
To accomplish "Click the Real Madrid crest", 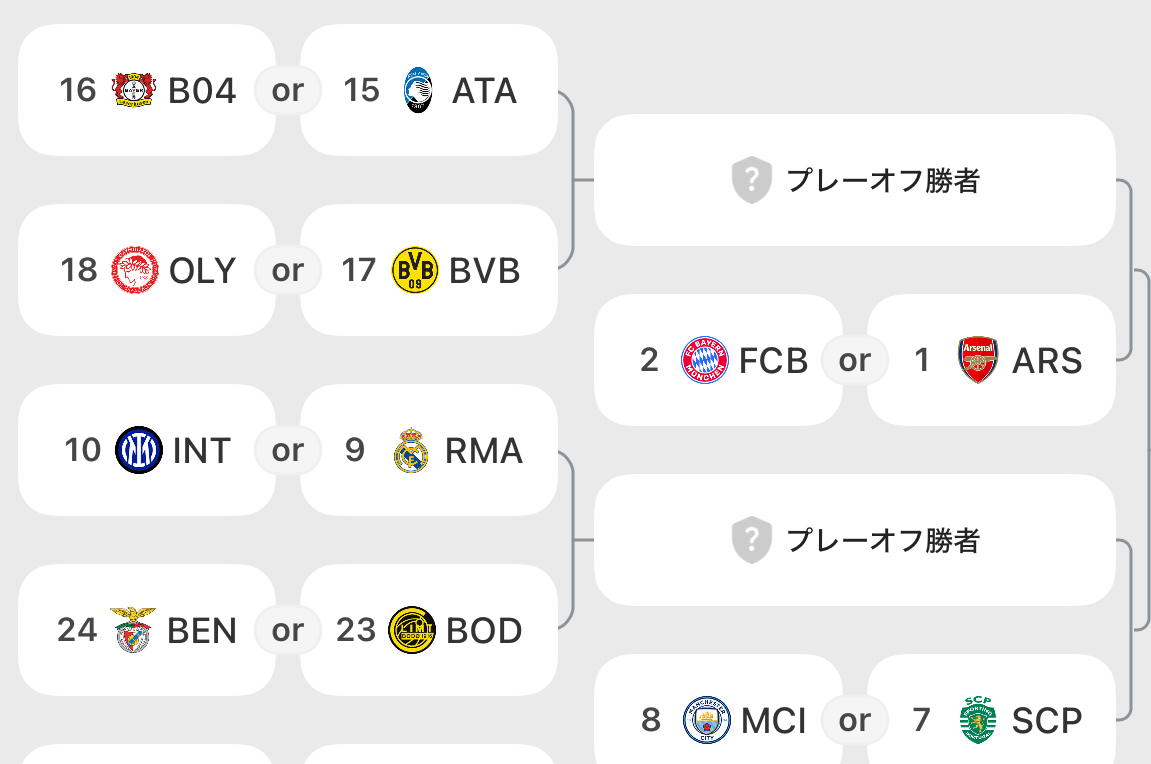I will (x=411, y=450).
